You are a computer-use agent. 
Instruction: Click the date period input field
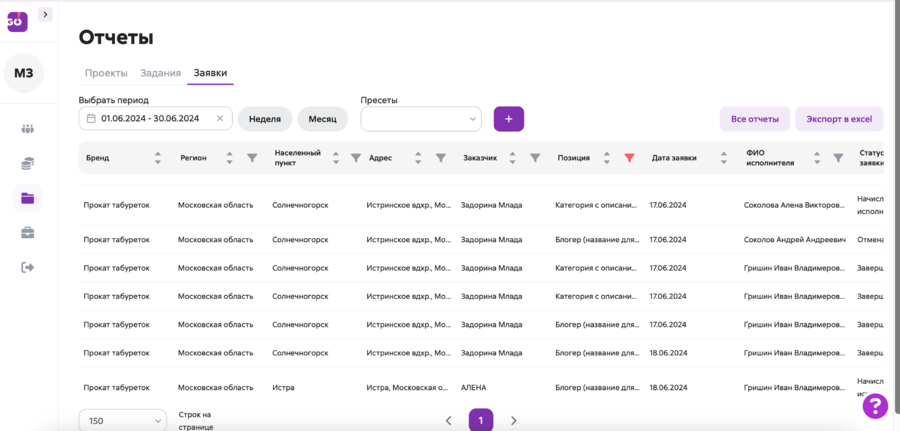pos(150,119)
